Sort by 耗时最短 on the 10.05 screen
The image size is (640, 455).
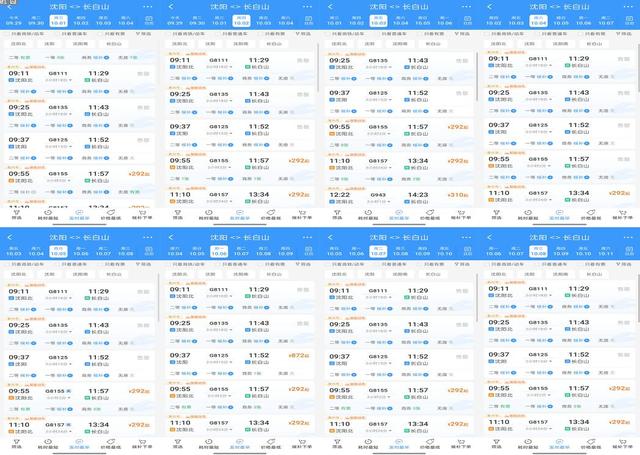click(48, 444)
